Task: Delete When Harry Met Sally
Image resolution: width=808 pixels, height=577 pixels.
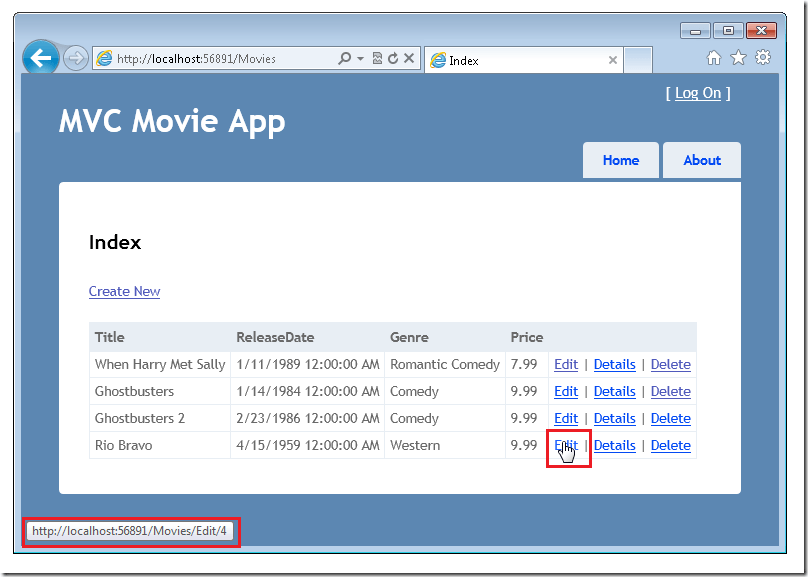Action: 670,364
